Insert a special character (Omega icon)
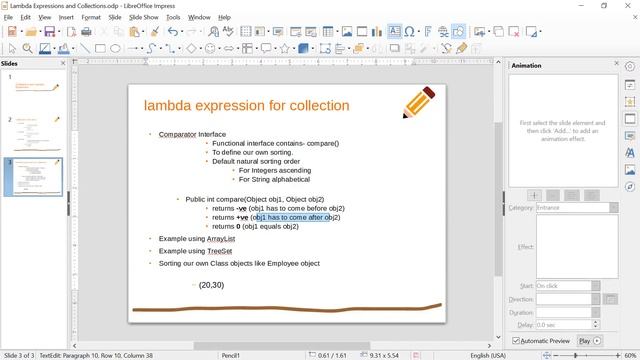 [x=409, y=31]
